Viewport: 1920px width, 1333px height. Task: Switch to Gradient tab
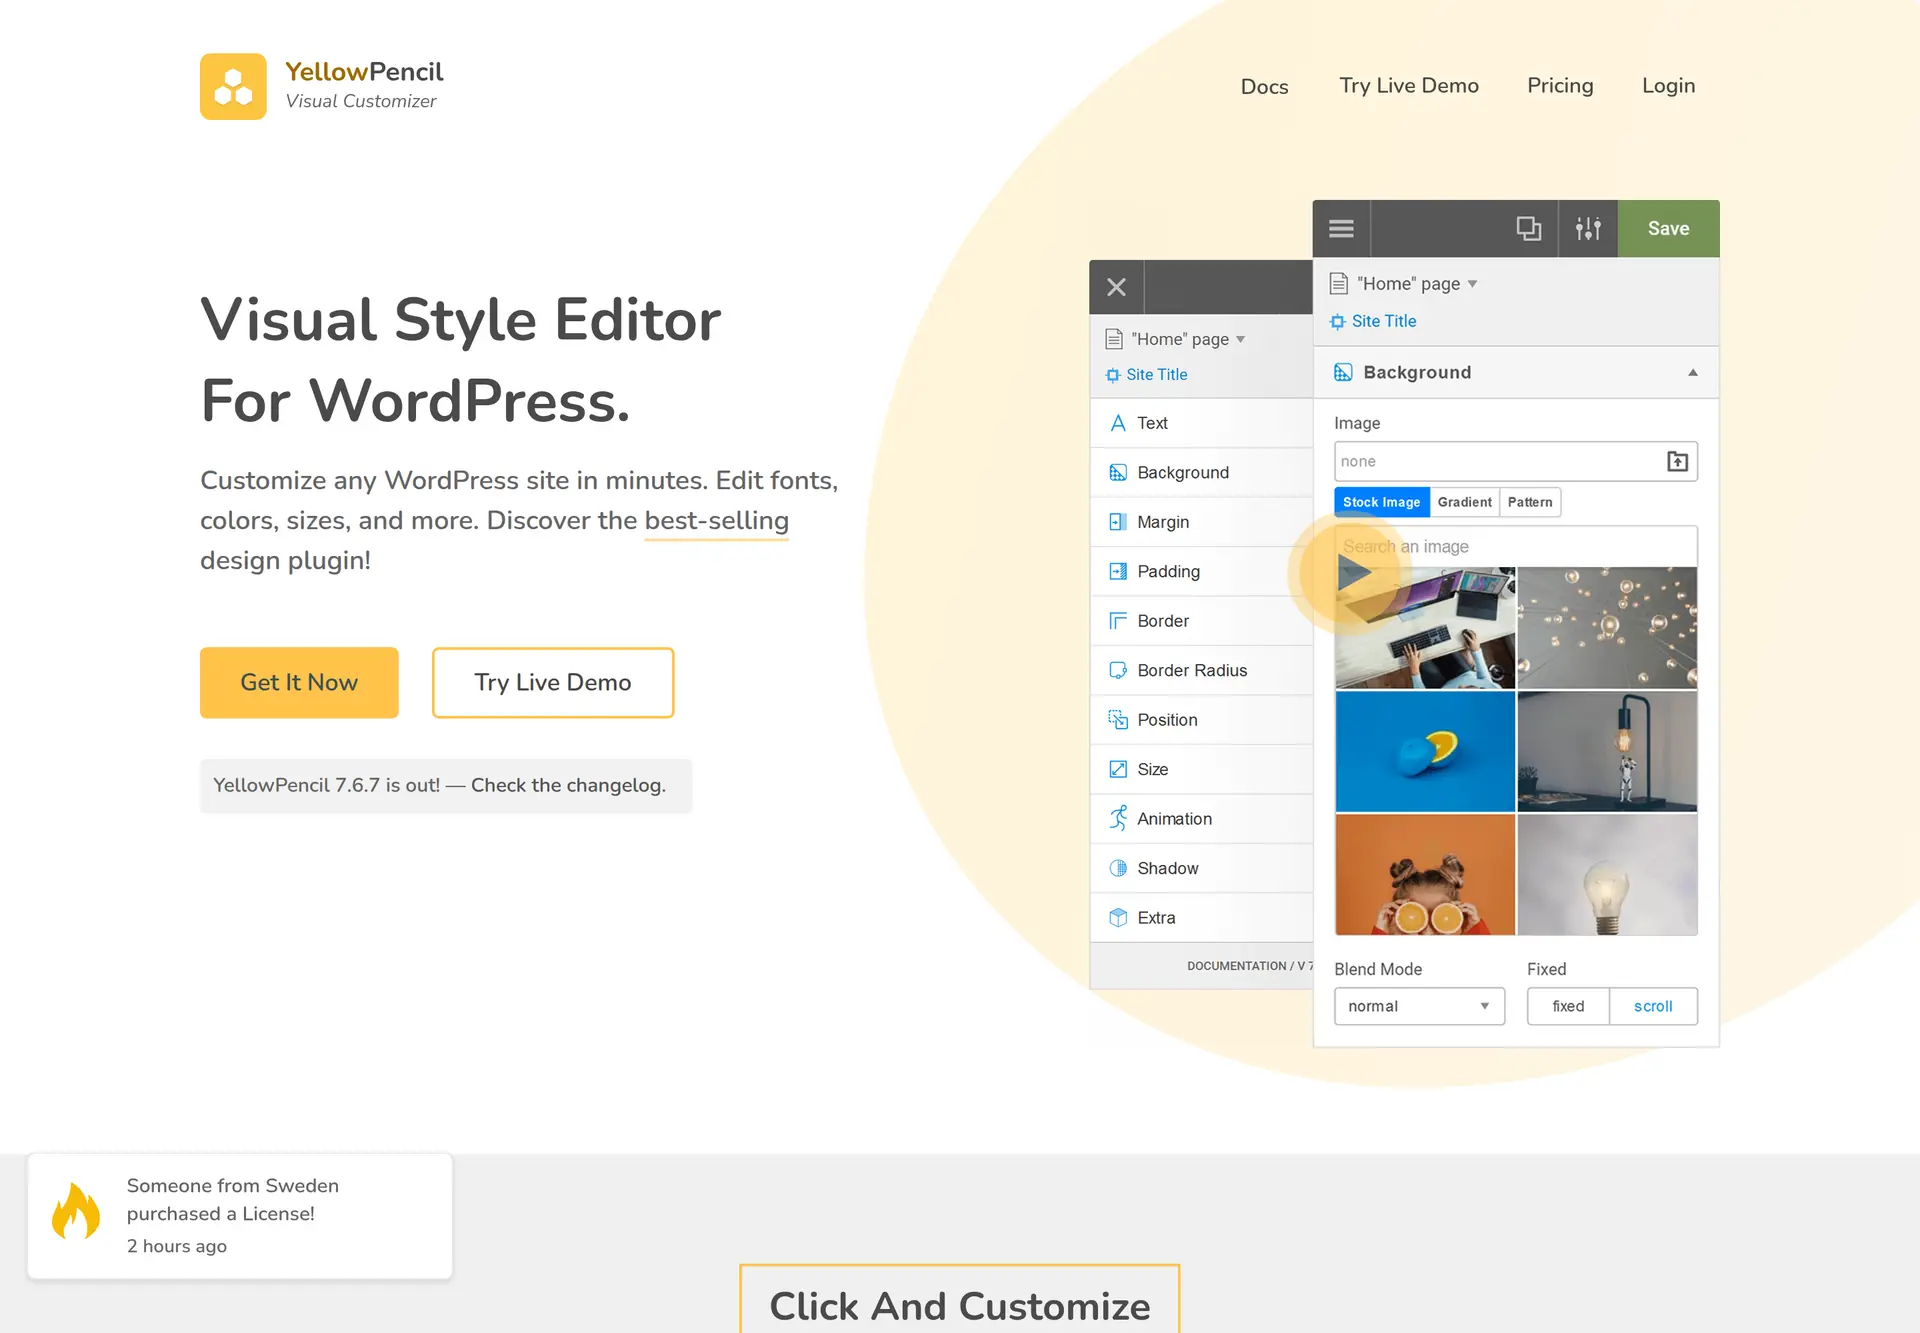[1464, 502]
